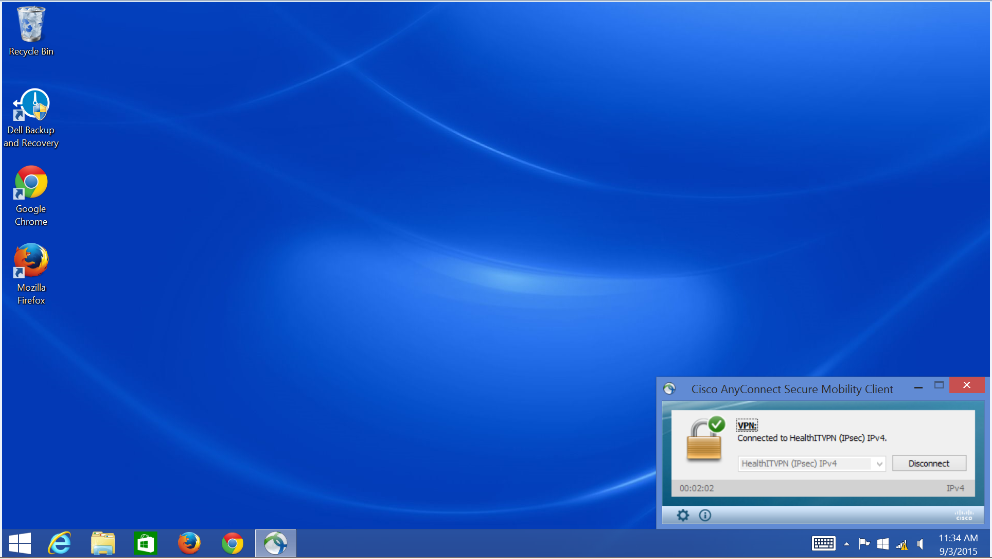Click the Cisco AnyConnect taskbar icon

275,543
